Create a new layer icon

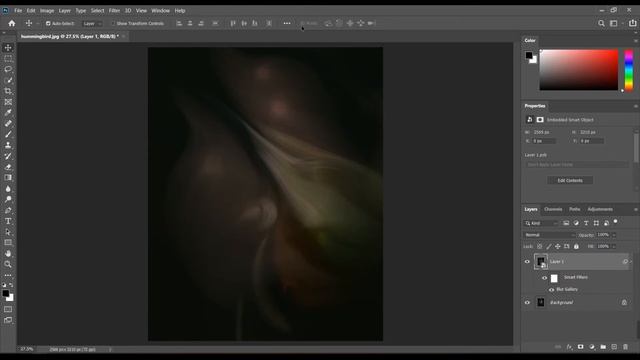pyautogui.click(x=614, y=347)
